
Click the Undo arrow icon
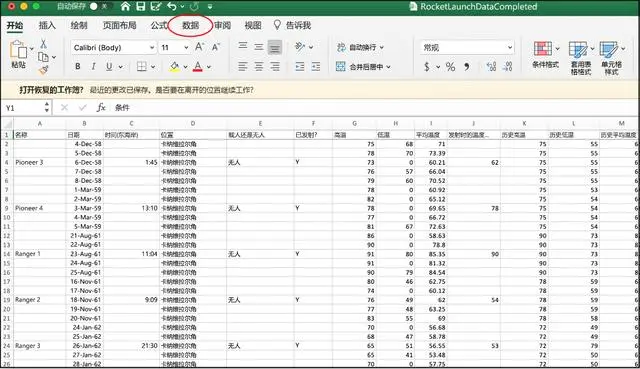point(171,6)
